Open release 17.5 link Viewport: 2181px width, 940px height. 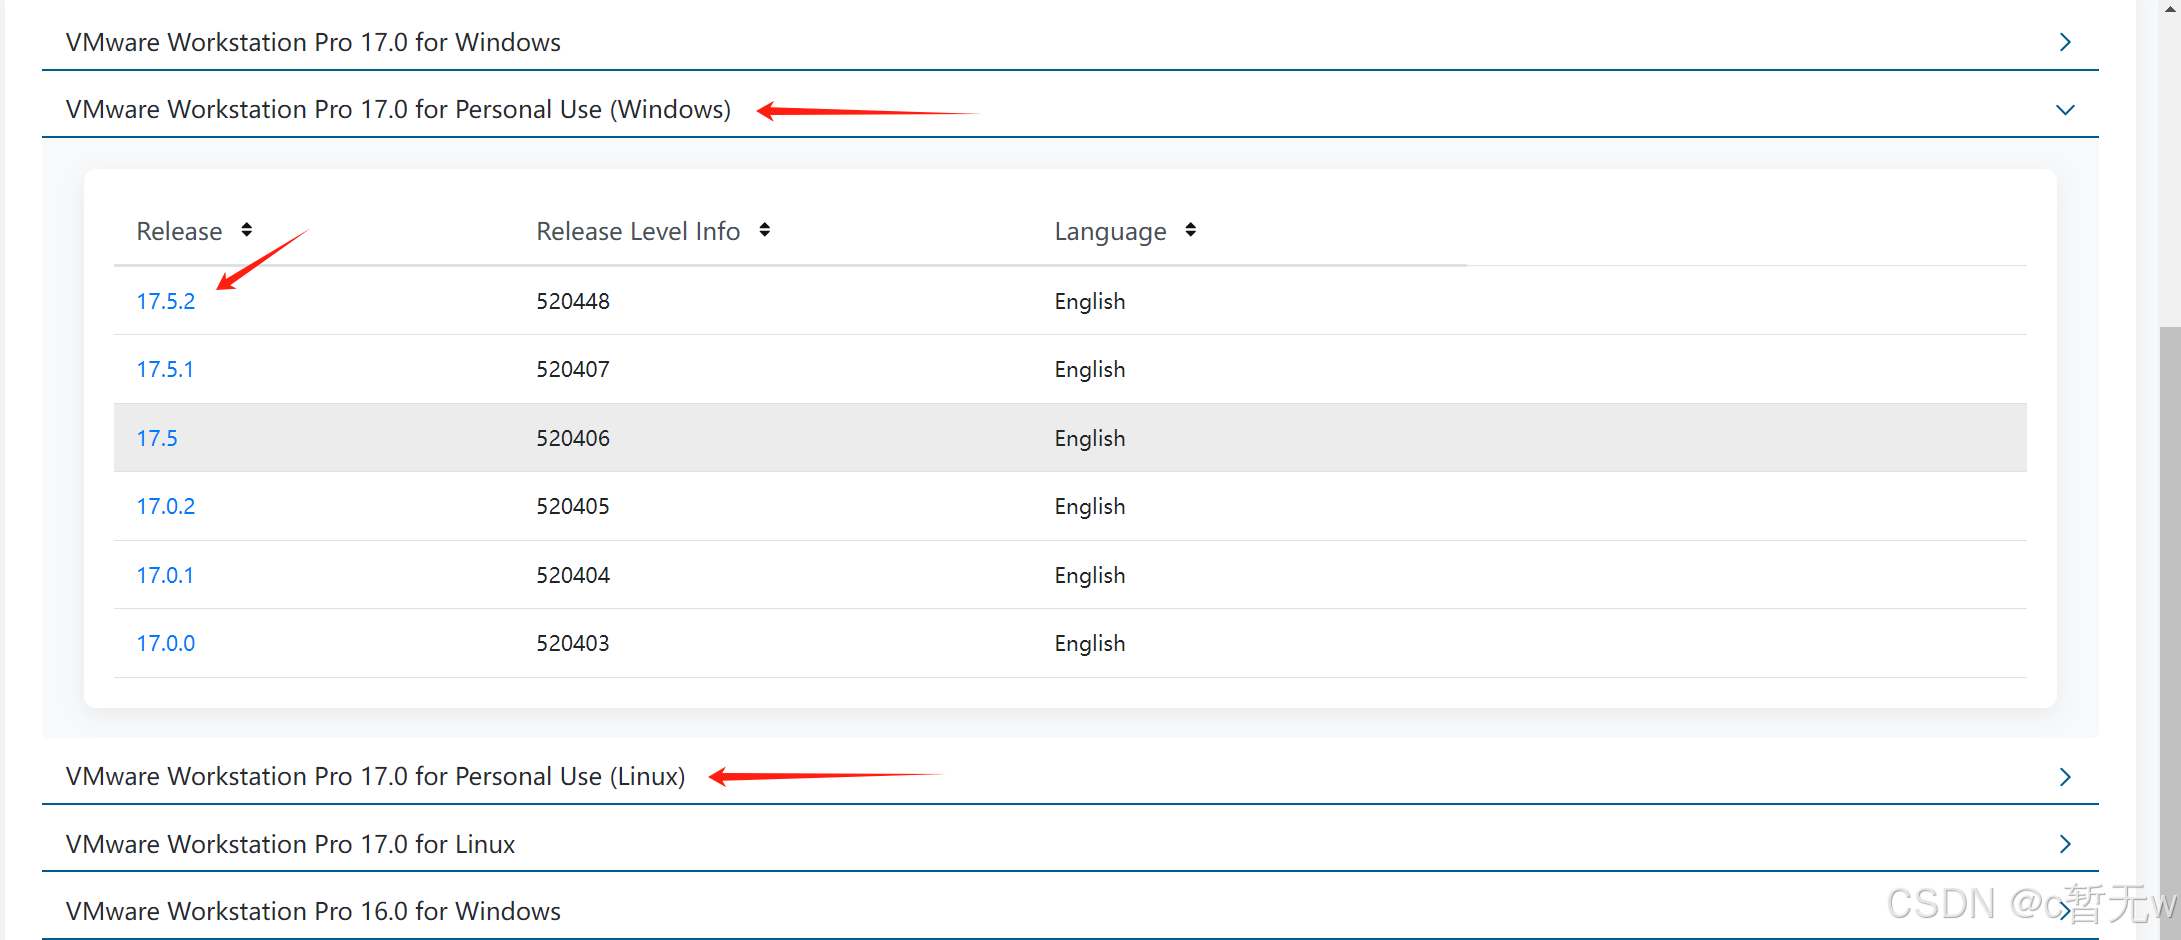[157, 438]
